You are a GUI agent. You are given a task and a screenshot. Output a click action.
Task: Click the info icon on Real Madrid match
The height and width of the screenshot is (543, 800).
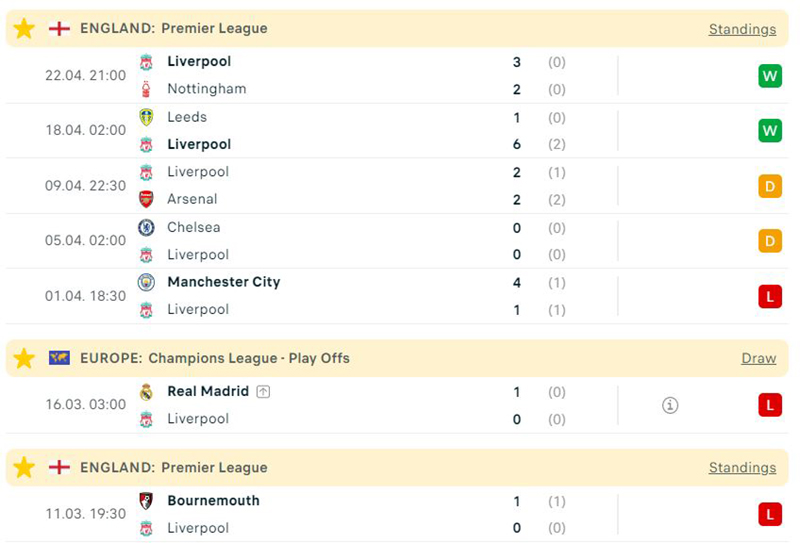670,405
